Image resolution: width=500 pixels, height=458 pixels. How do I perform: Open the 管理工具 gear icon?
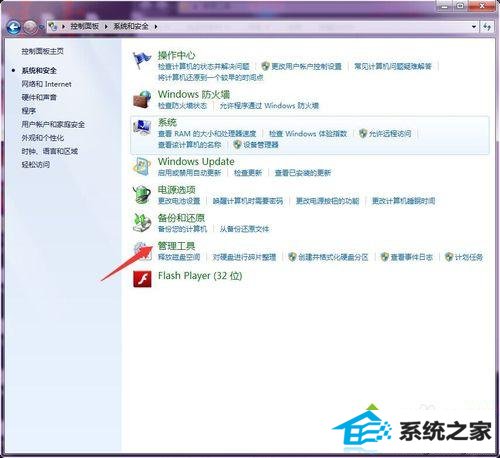(142, 250)
